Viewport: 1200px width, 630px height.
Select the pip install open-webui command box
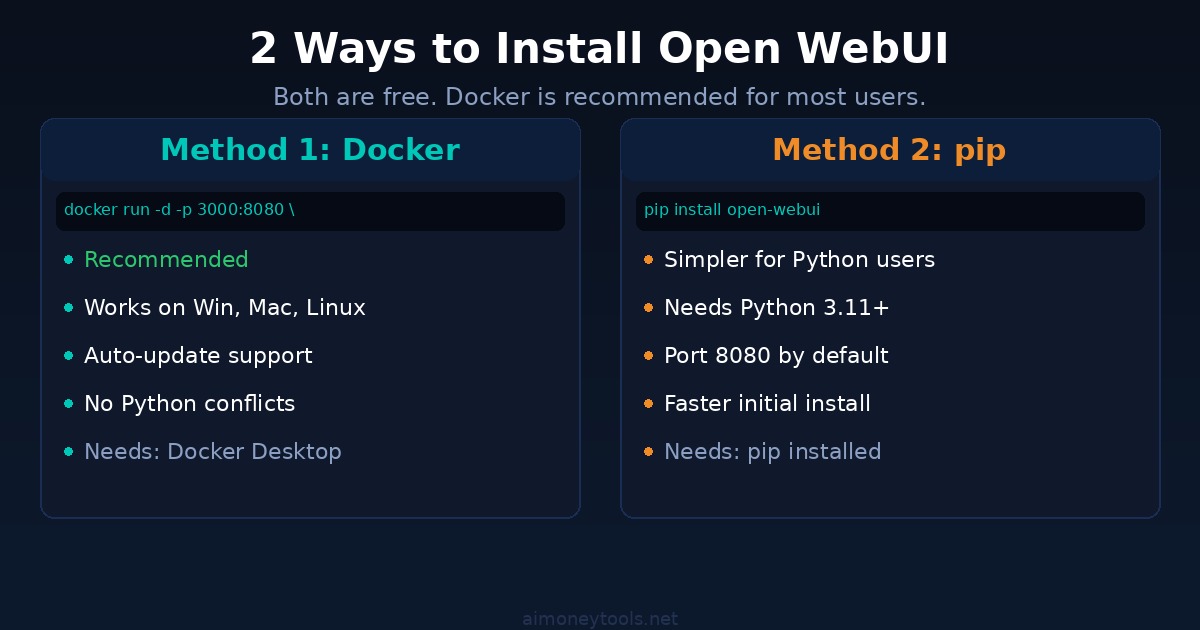(890, 211)
